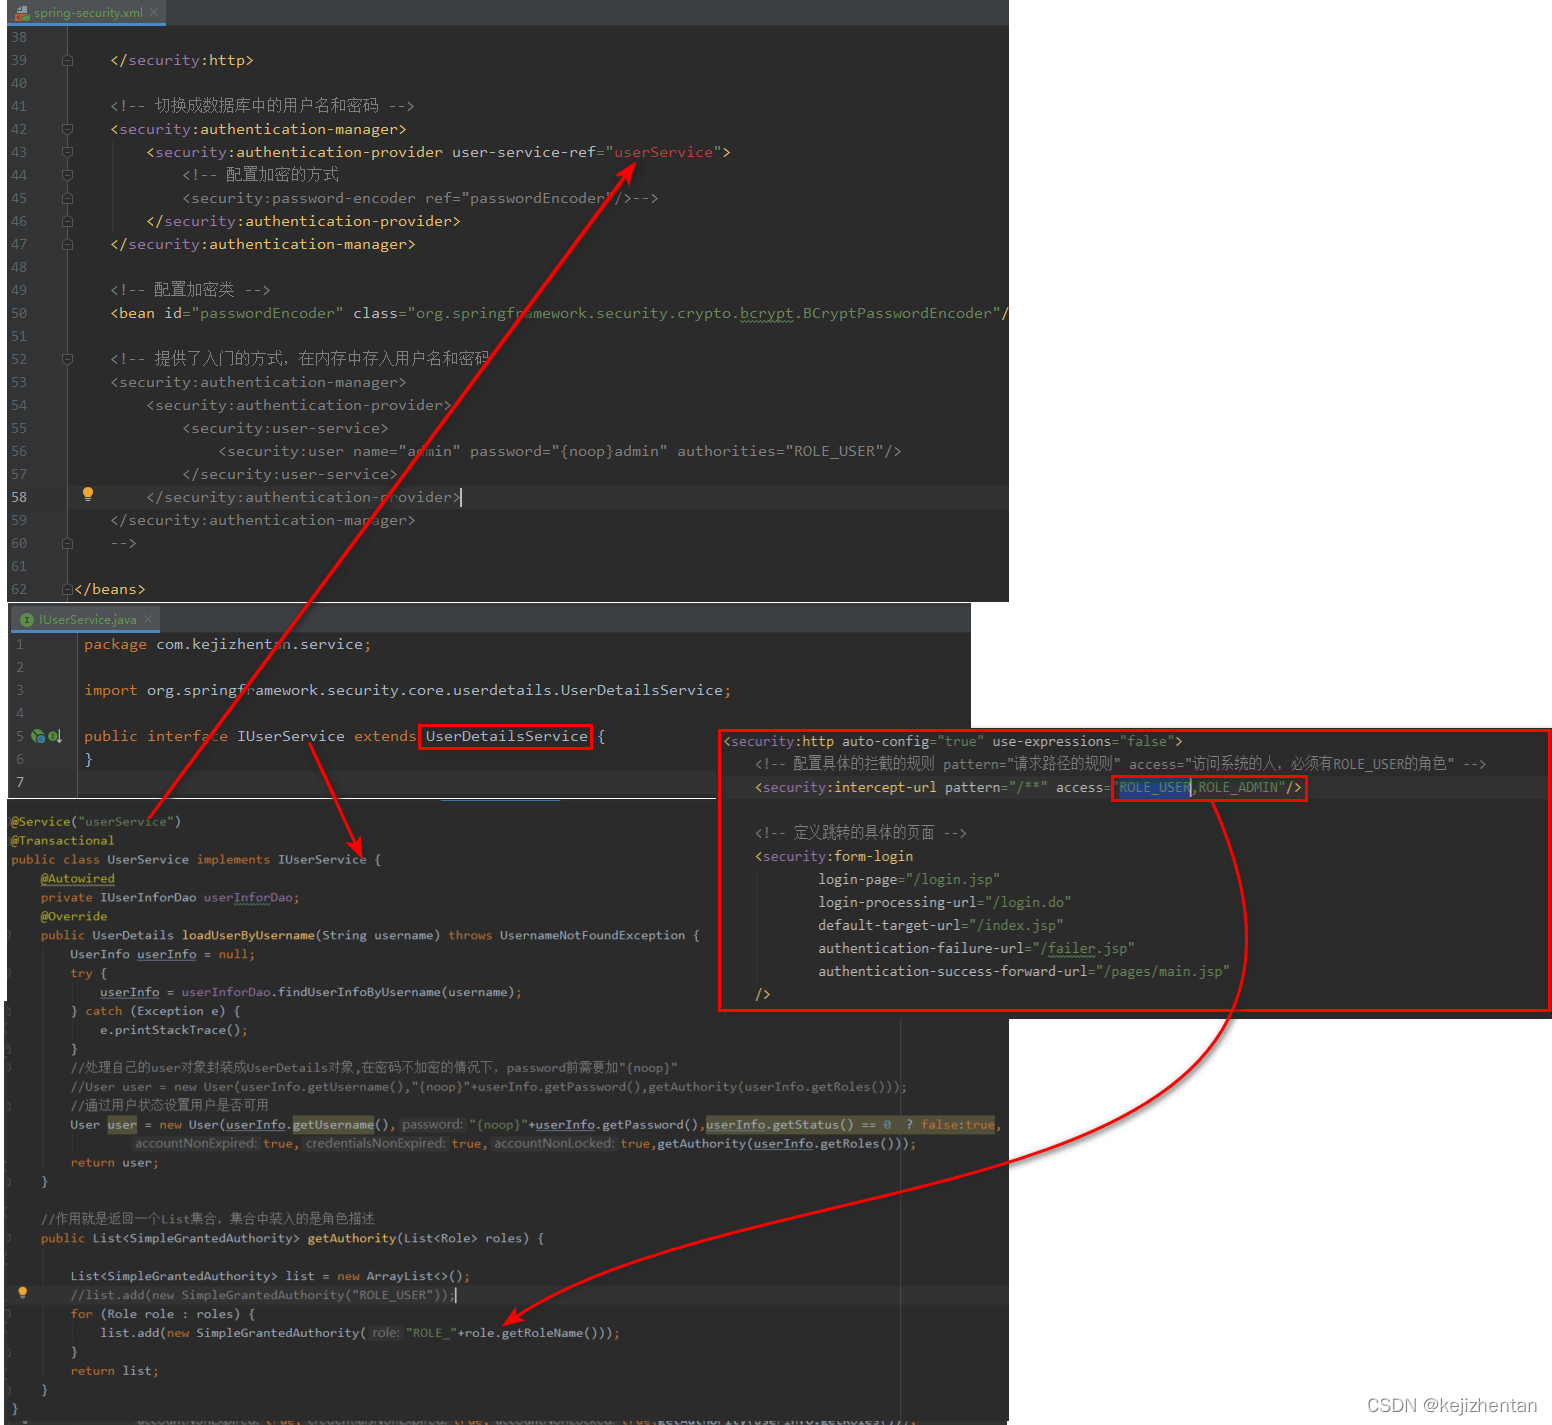This screenshot has width=1552, height=1425.
Task: Click the @Autowired annotation
Action: point(77,878)
